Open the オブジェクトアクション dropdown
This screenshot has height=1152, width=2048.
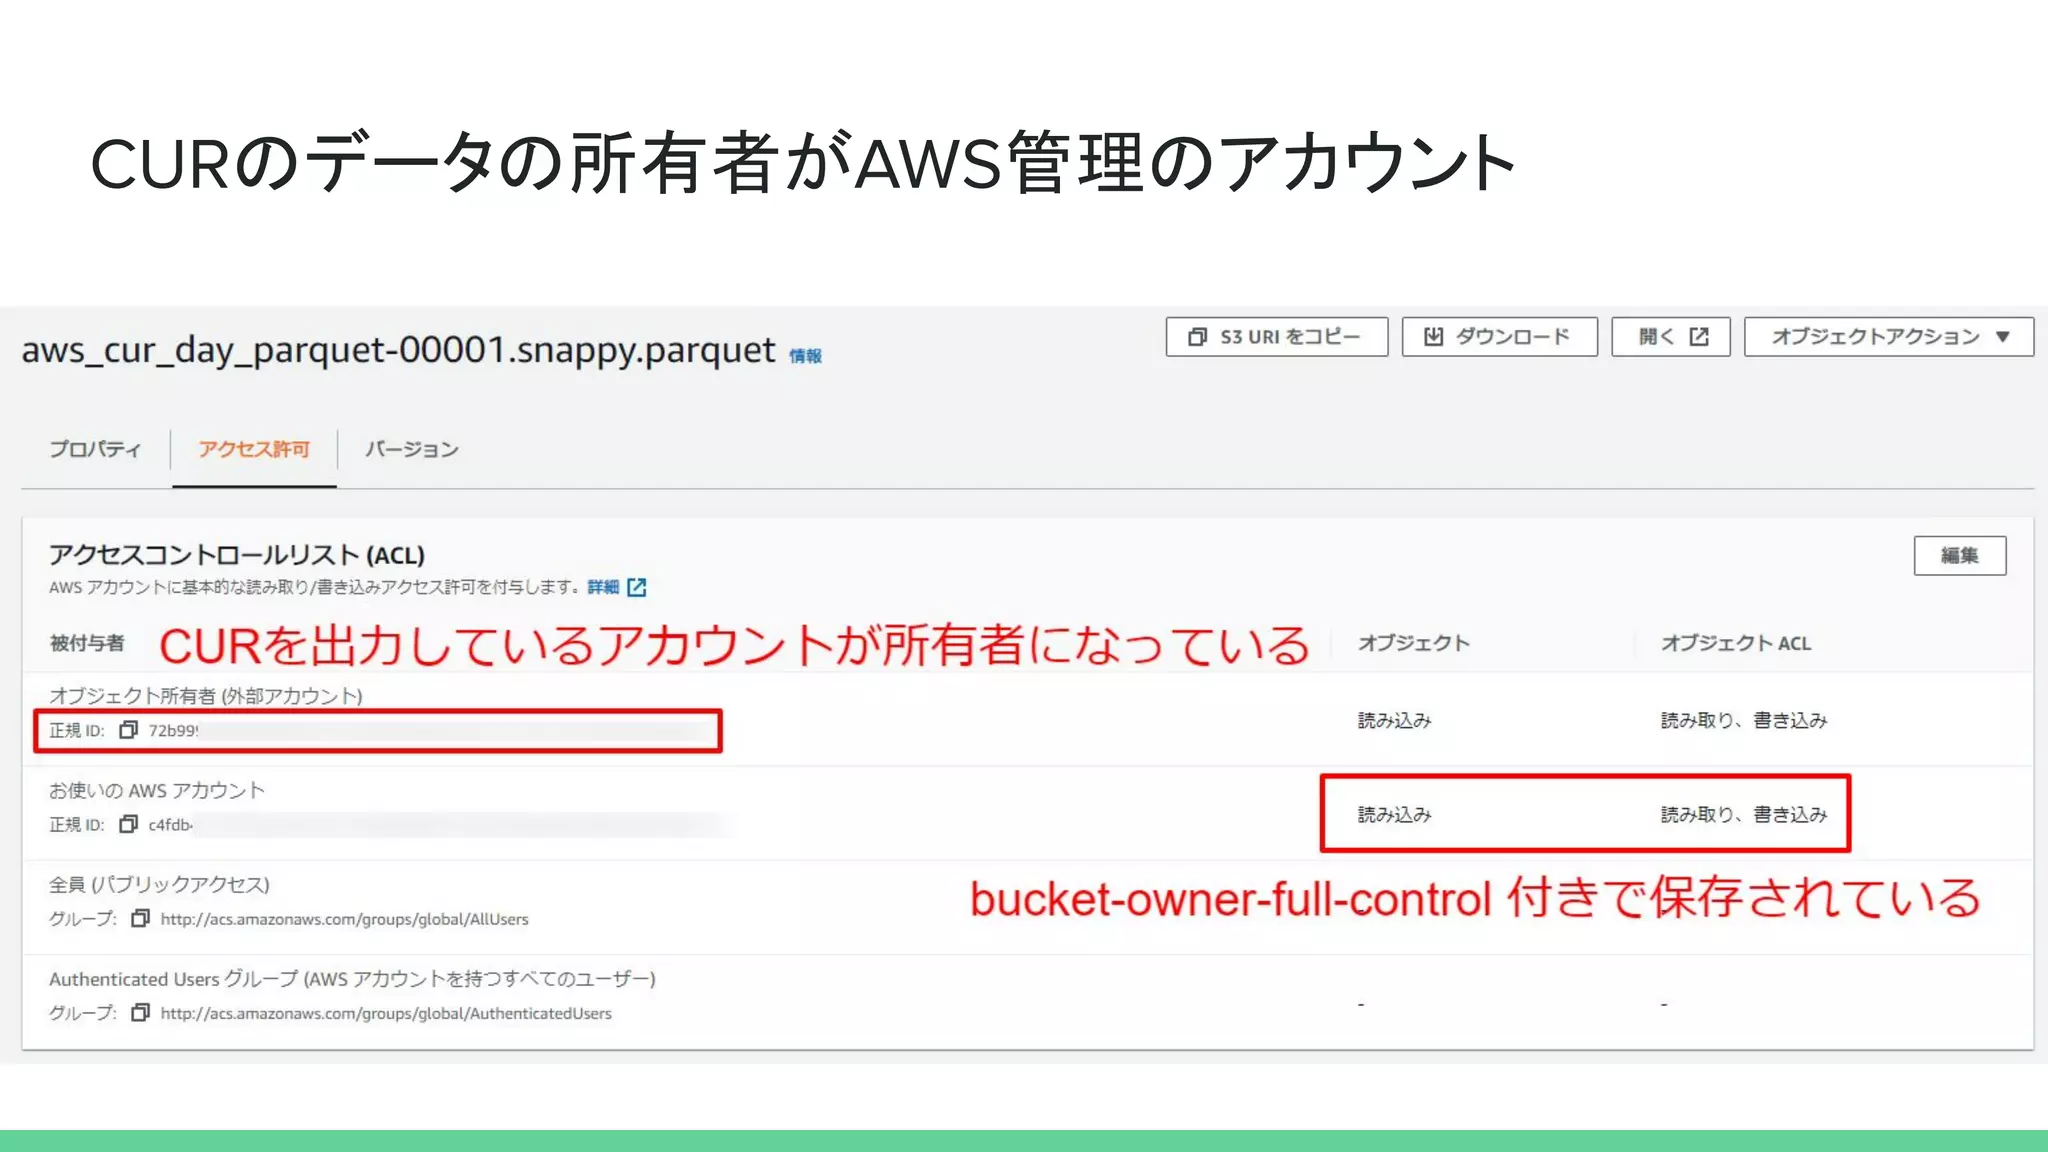click(x=1888, y=337)
